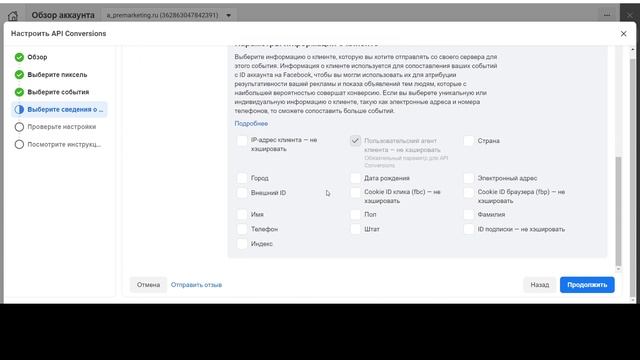Screen dimensions: 640x360
Task: Close the API Conversions setup dialog
Action: coord(623,33)
